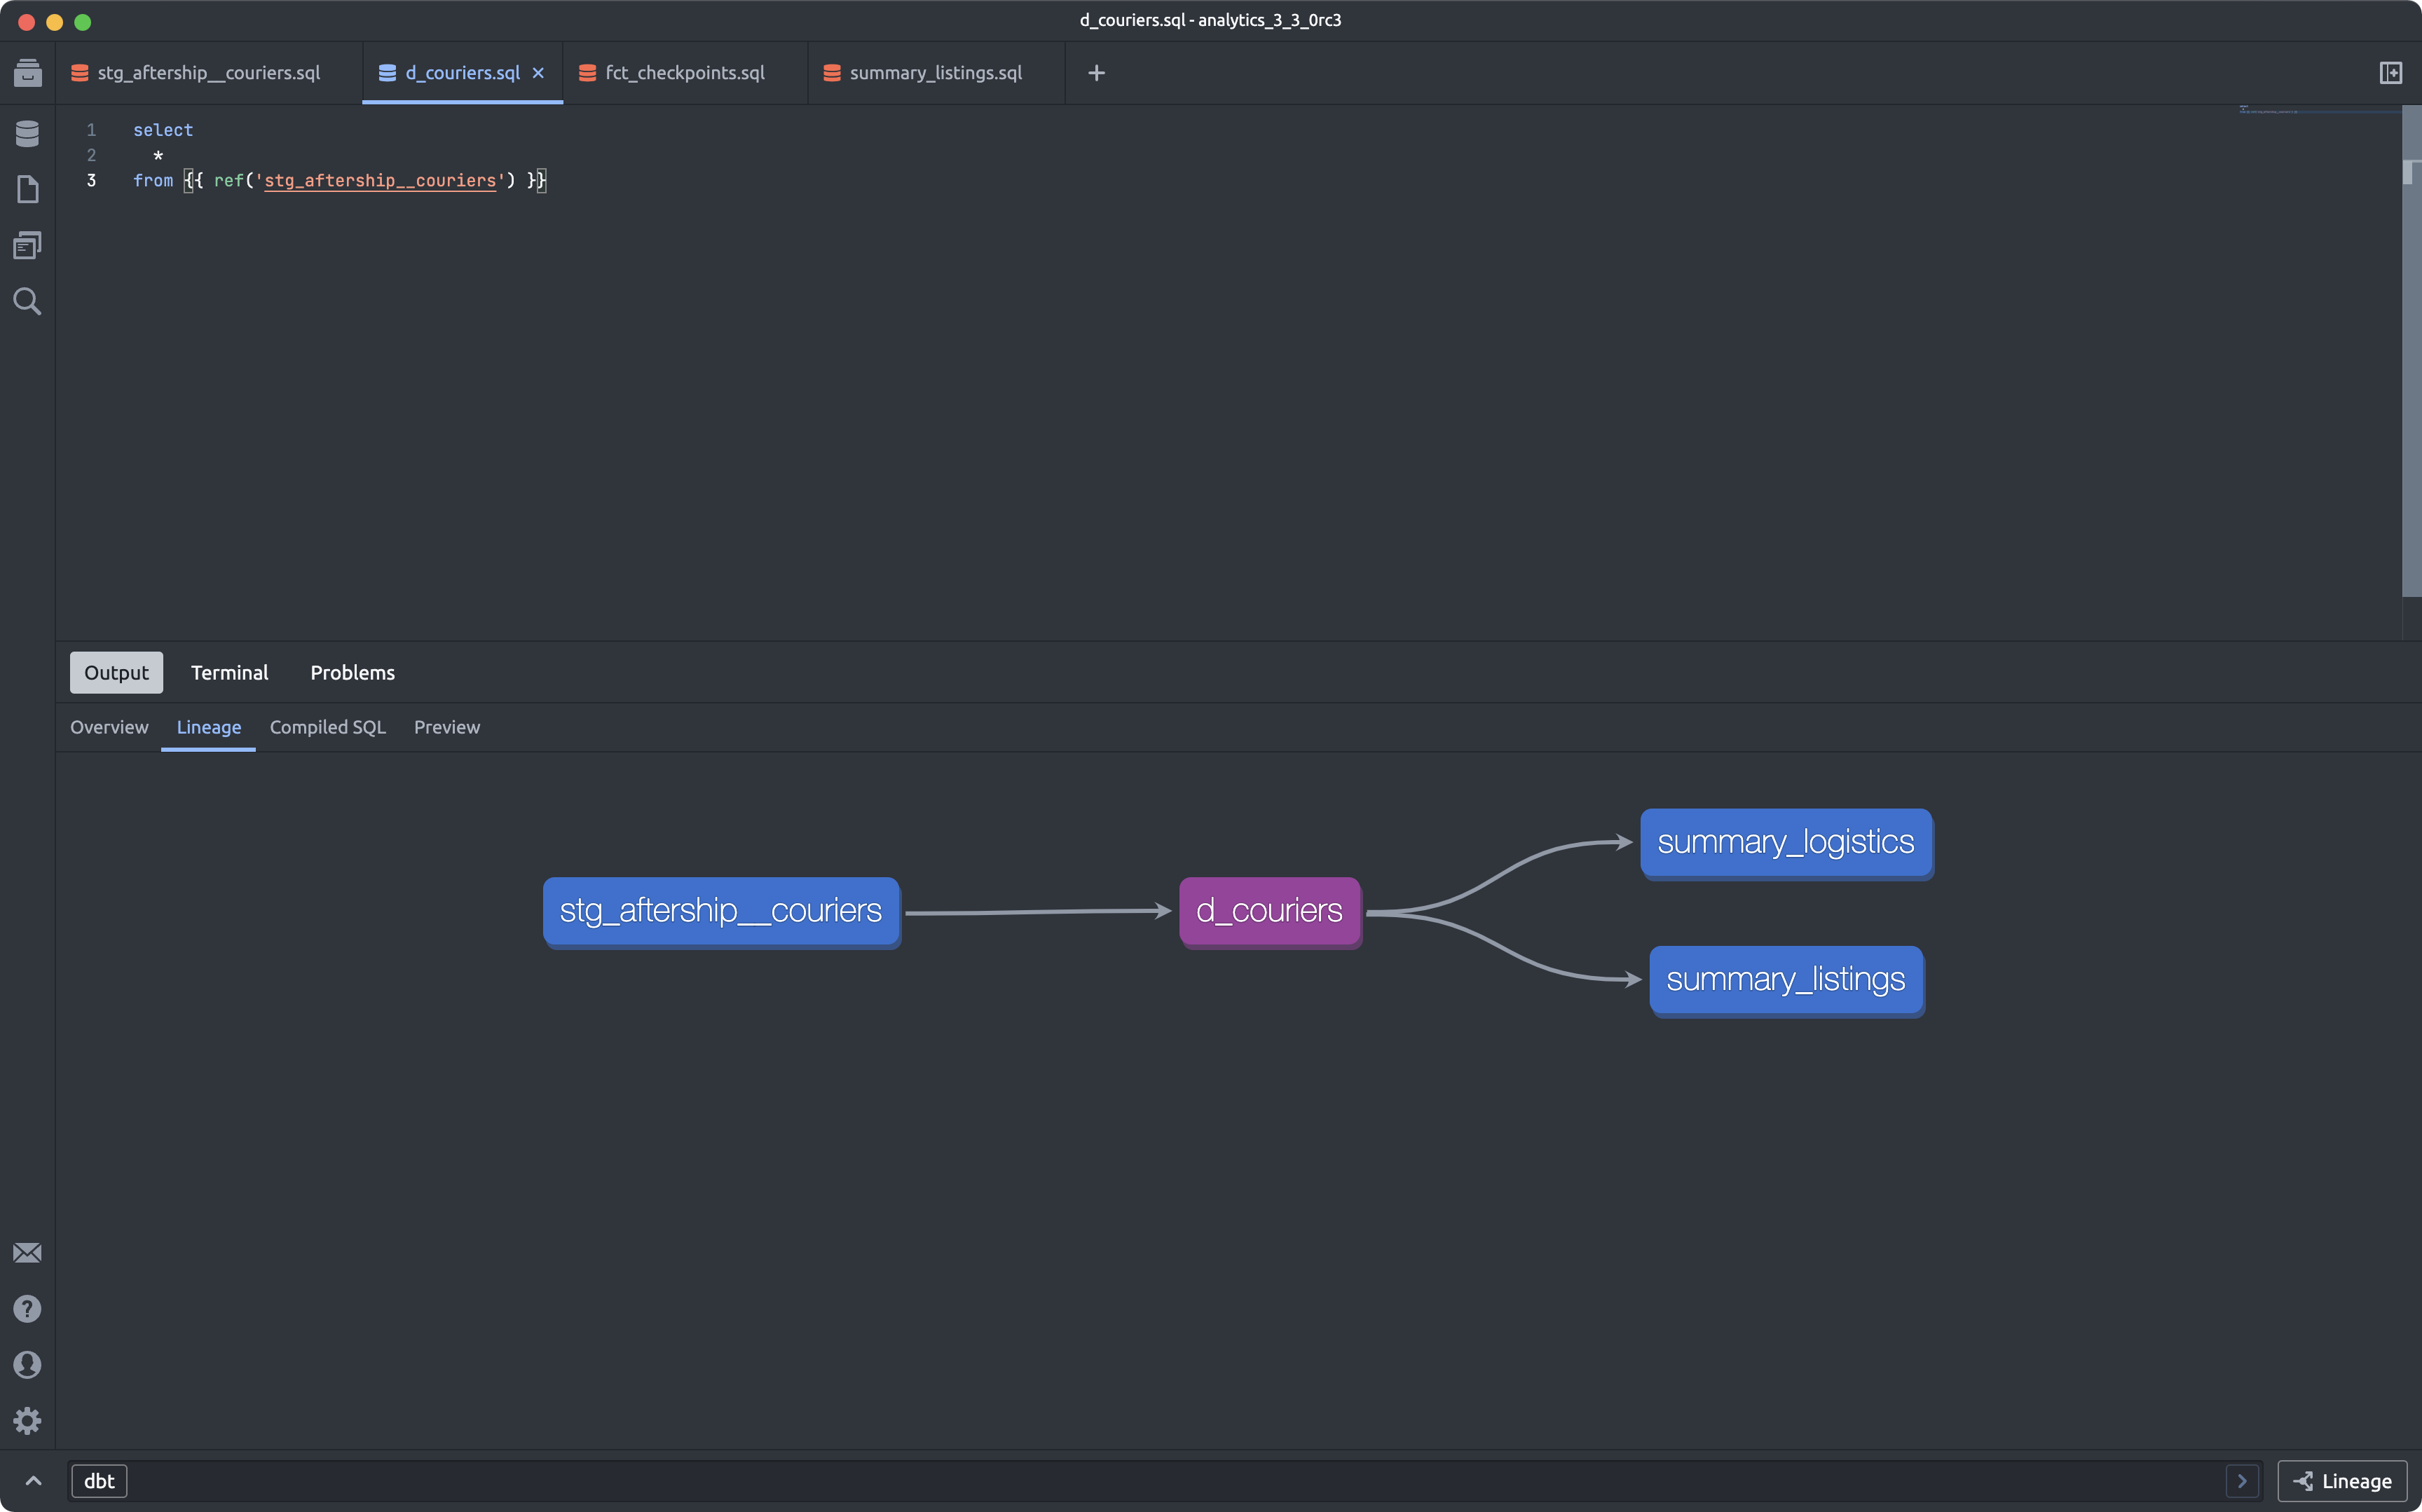The image size is (2422, 1512).
Task: Click line number 3 in gutter
Action: [91, 181]
